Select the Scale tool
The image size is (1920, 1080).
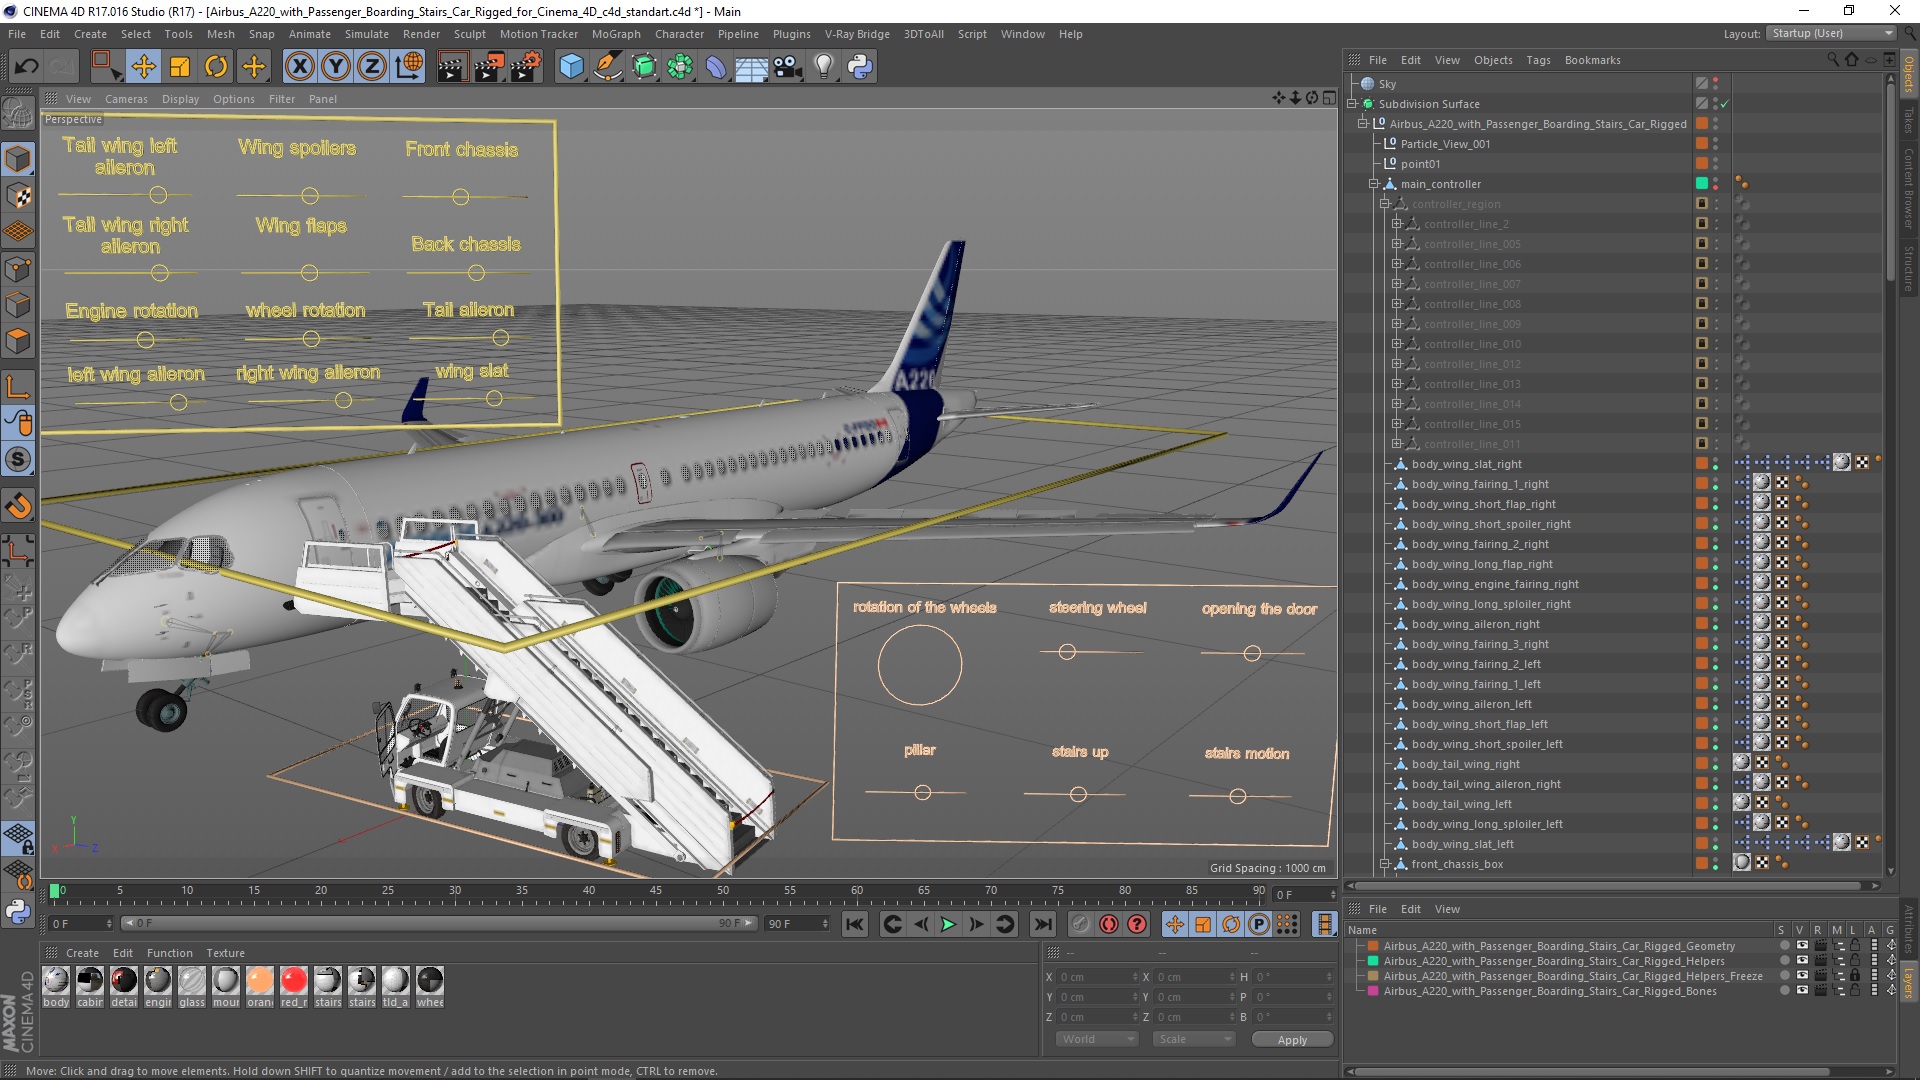pyautogui.click(x=180, y=67)
